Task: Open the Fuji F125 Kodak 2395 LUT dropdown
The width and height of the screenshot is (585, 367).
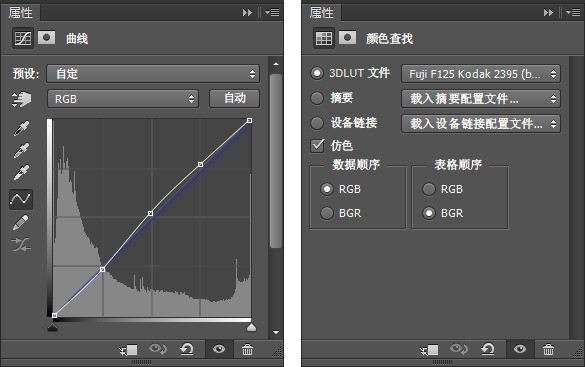Action: pyautogui.click(x=481, y=74)
